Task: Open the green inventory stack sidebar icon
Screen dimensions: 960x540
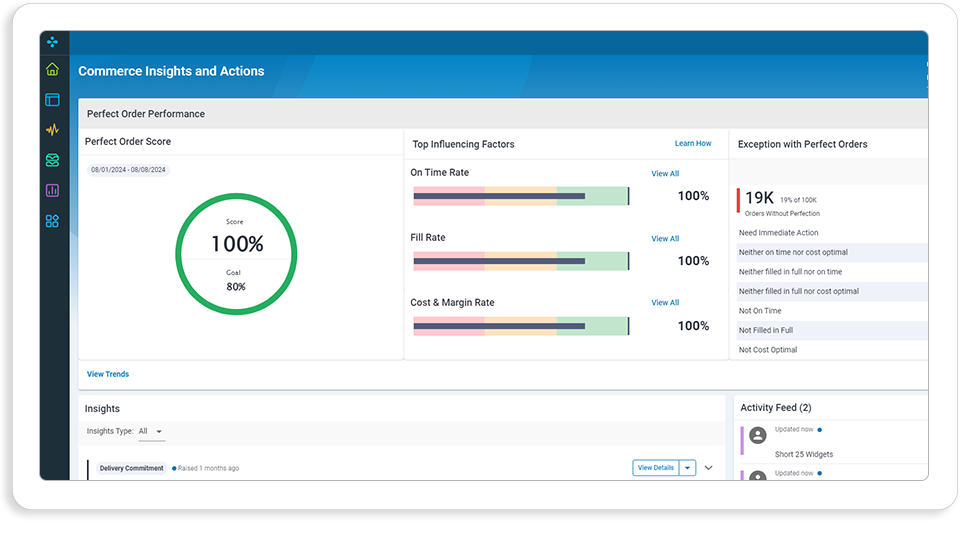Action: tap(53, 160)
